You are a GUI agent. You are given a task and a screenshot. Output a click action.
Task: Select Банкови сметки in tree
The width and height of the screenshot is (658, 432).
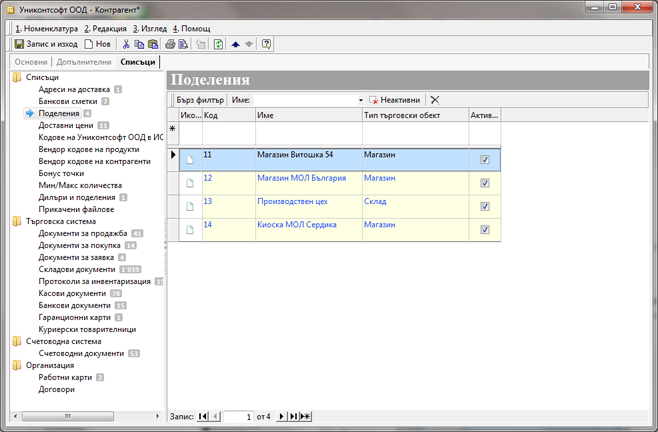pyautogui.click(x=68, y=101)
